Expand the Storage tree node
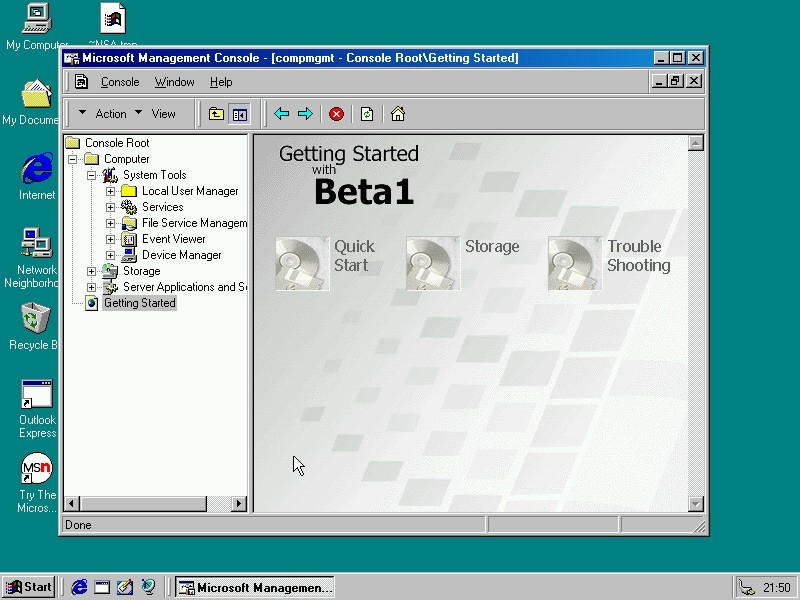The image size is (800, 600). coord(92,271)
